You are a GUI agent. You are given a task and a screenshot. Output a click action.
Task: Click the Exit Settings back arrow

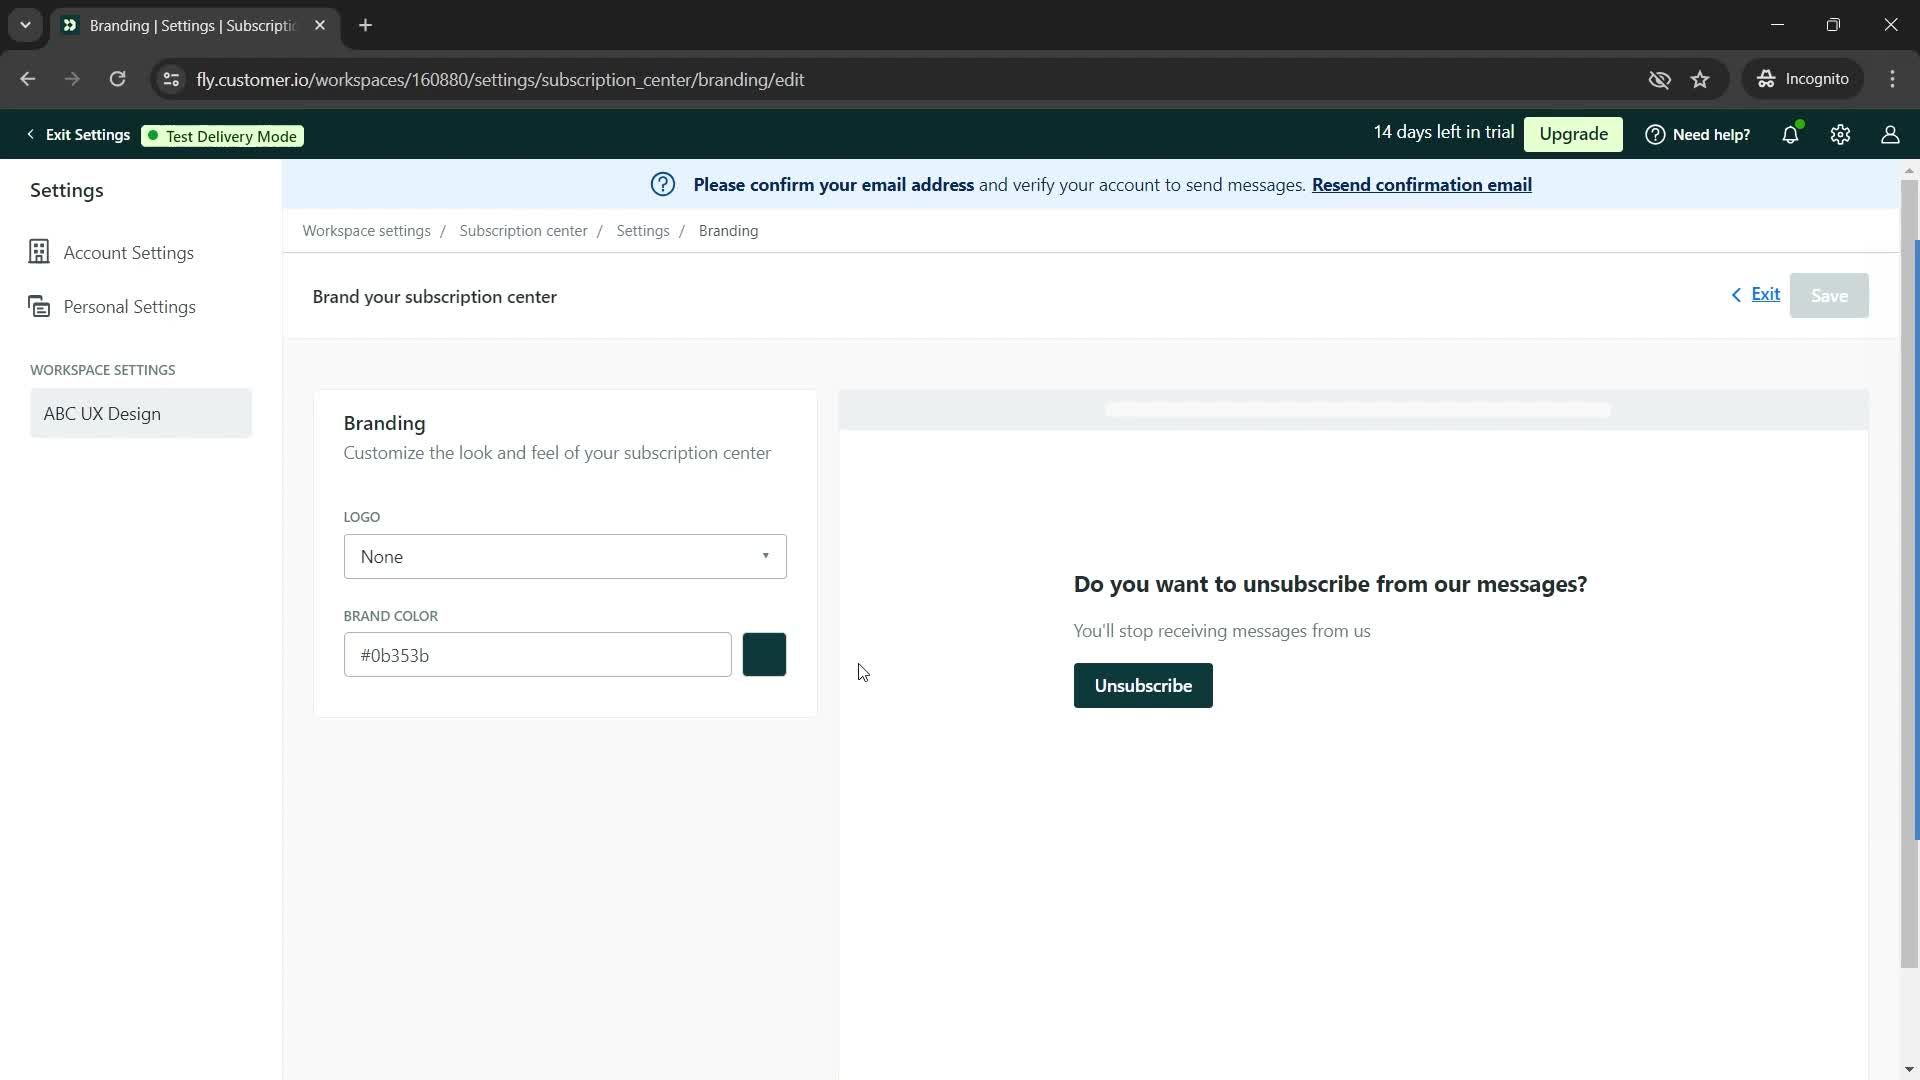click(29, 135)
